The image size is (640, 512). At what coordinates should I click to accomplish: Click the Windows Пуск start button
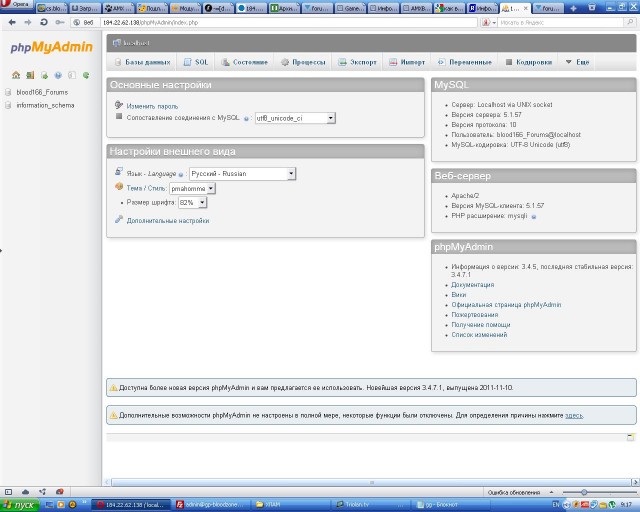(x=19, y=505)
